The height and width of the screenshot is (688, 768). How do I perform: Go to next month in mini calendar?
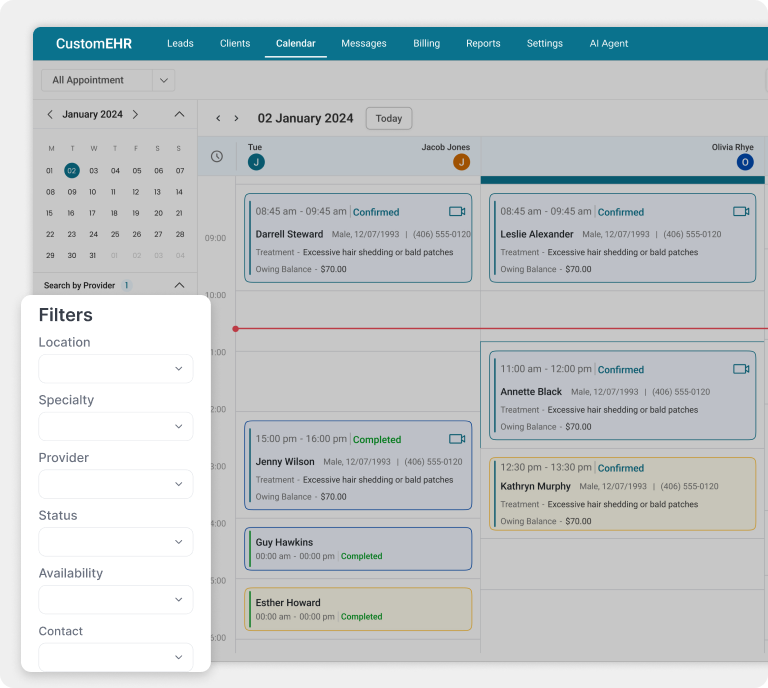pyautogui.click(x=136, y=115)
